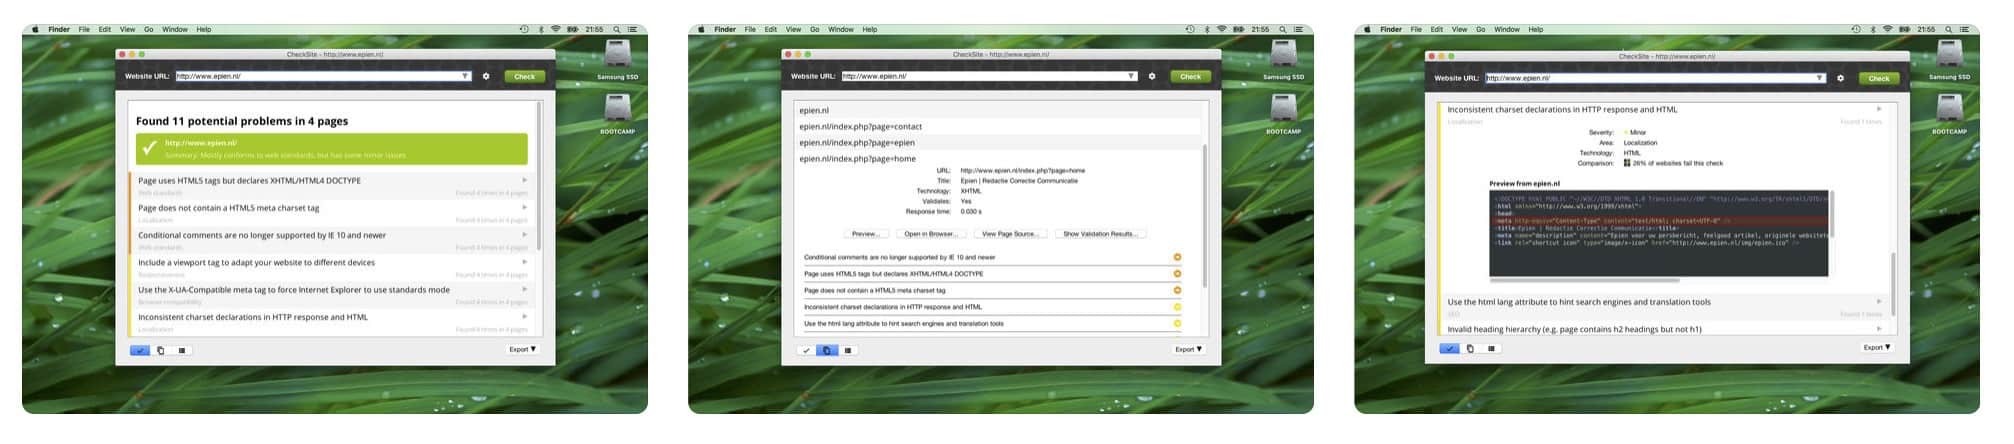
Task: Click orange severity icon beside 'Conditional comments' in middle window
Action: 1177,257
